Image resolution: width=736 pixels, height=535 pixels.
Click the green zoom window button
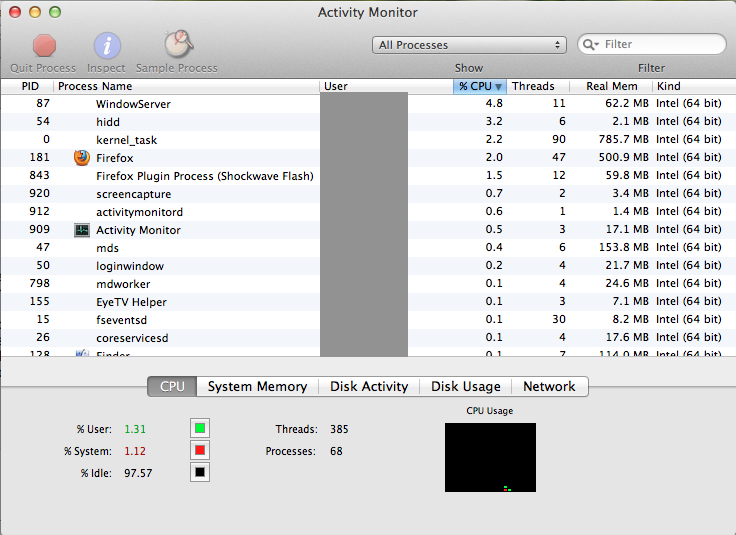[x=55, y=12]
